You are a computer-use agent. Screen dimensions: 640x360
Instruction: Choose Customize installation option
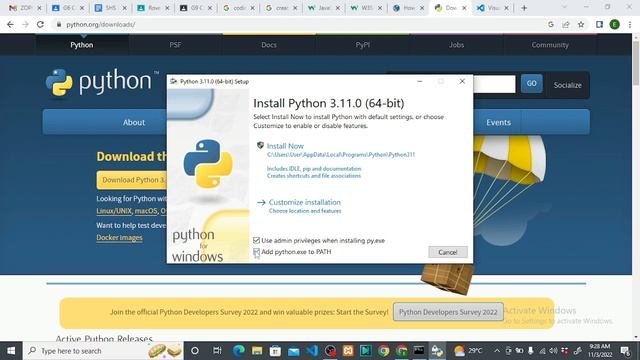(304, 202)
